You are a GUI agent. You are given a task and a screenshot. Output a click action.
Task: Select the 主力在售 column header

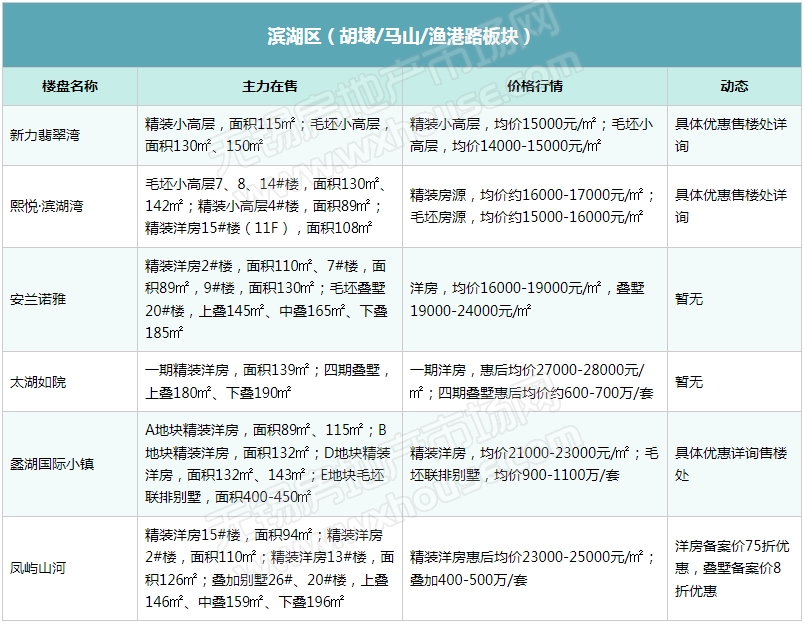pos(269,87)
